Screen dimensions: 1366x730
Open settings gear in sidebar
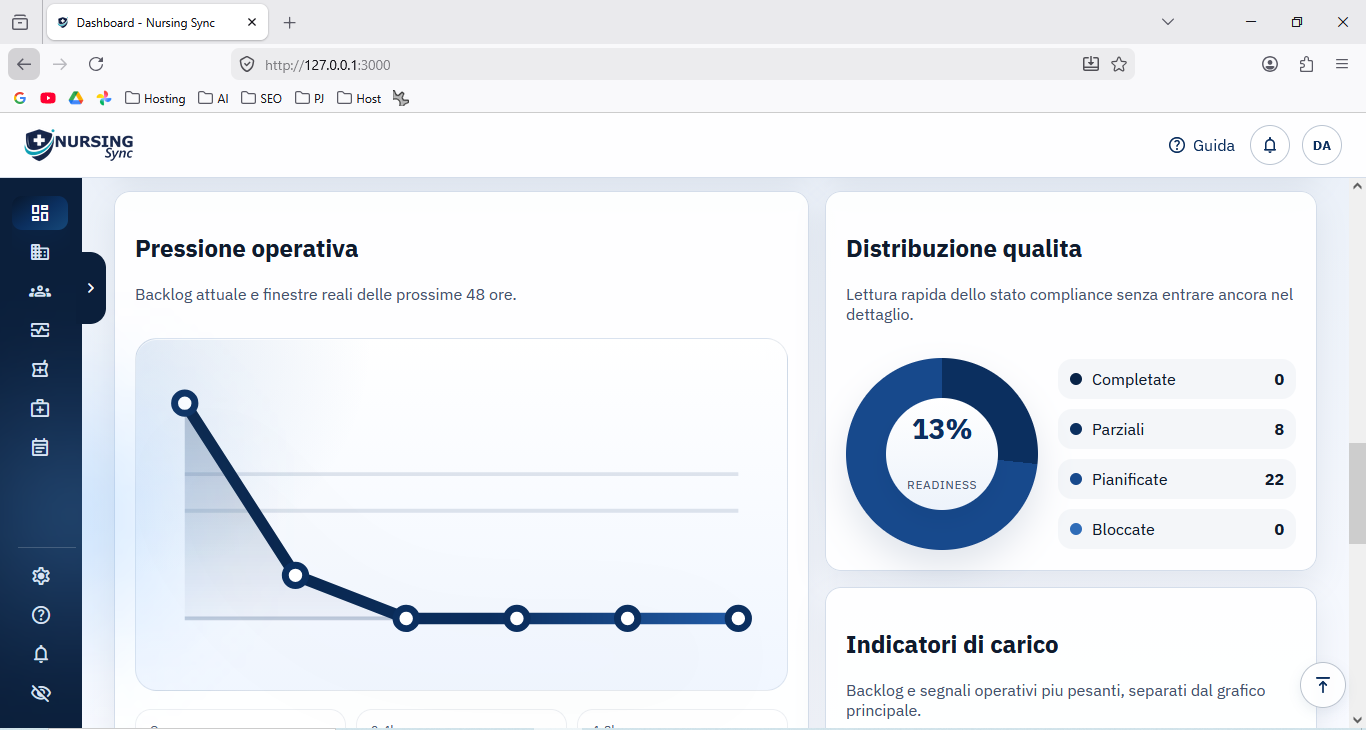[41, 576]
